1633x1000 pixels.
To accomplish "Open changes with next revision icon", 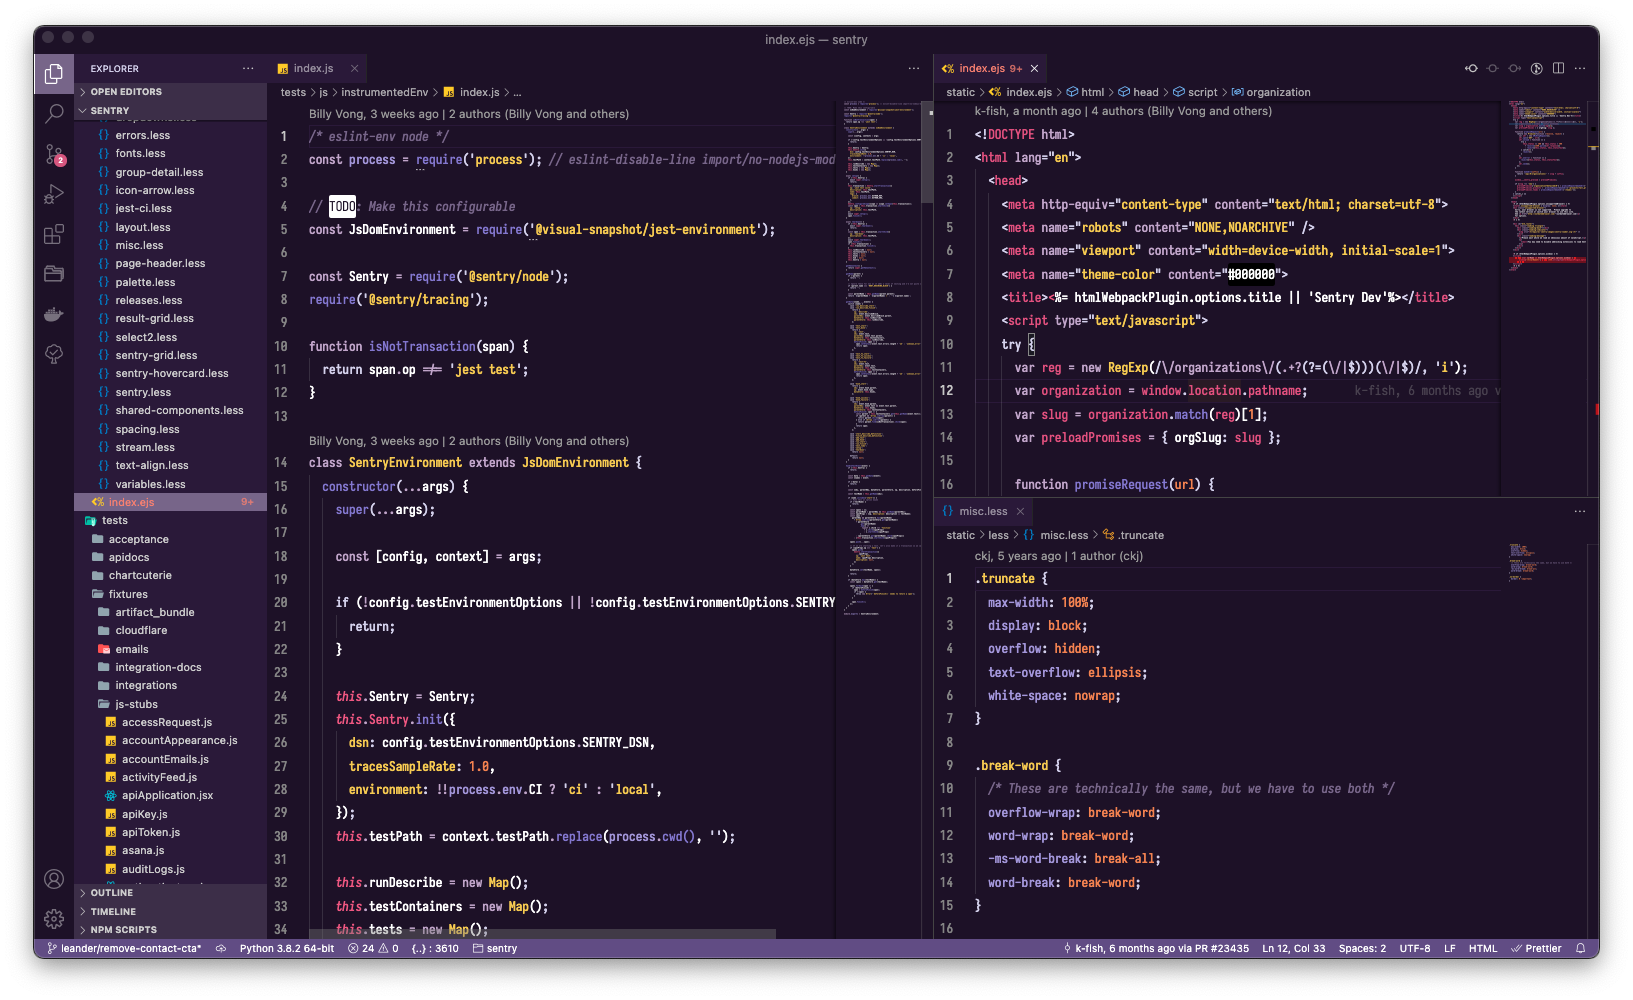I will click(x=1515, y=68).
